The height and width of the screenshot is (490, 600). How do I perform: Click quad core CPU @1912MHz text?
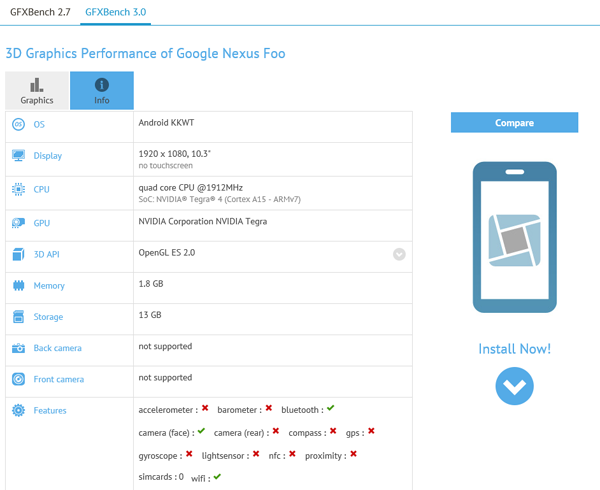tap(191, 187)
